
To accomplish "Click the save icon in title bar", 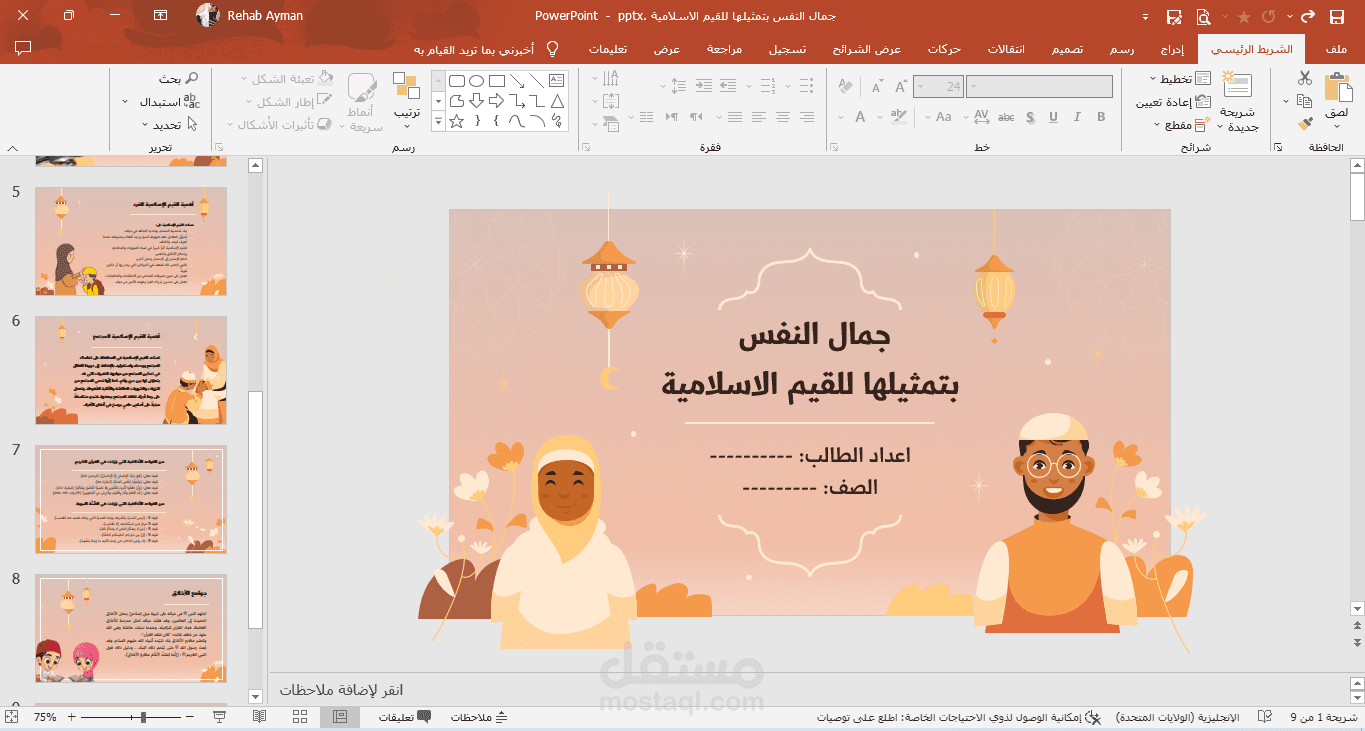I will click(1336, 16).
